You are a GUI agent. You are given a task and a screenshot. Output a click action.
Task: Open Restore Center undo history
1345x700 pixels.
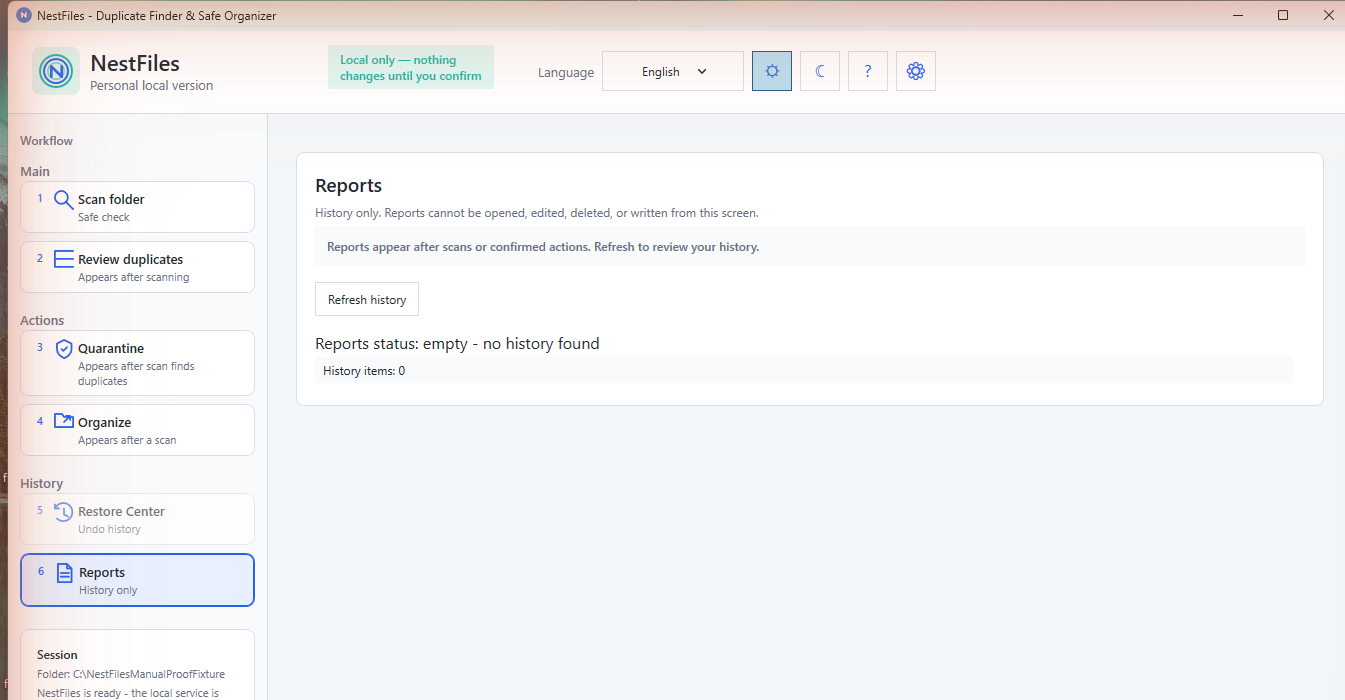pos(137,519)
